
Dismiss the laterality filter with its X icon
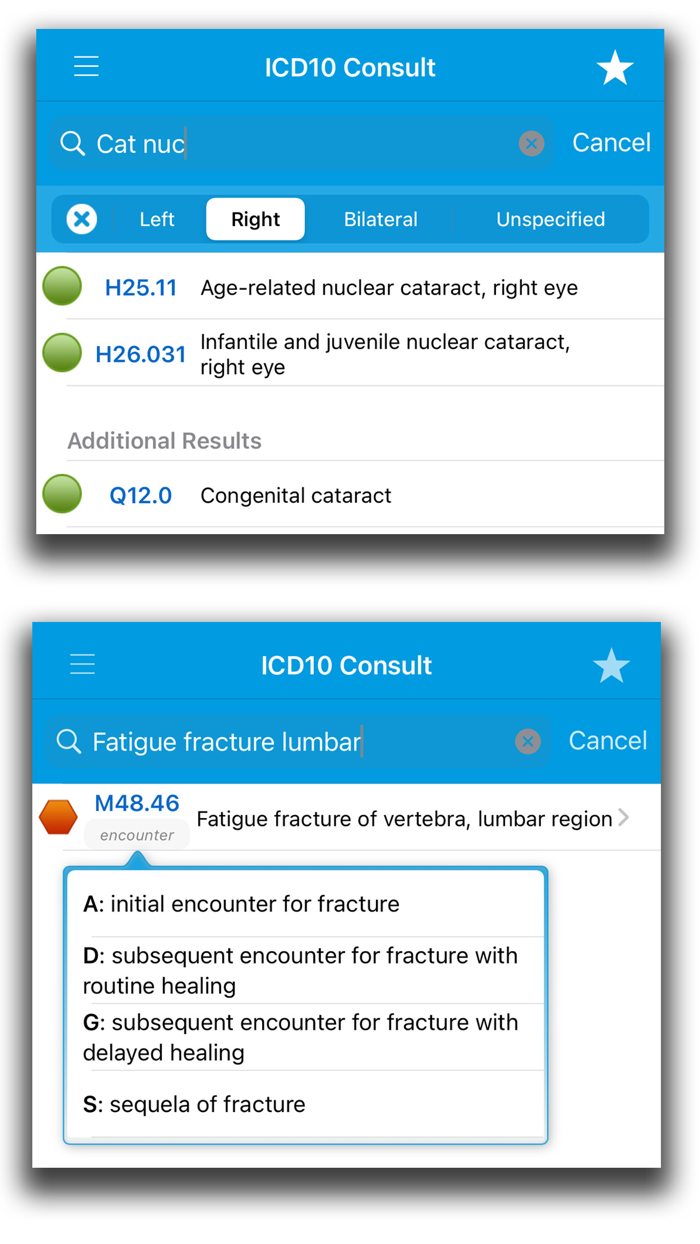pyautogui.click(x=81, y=219)
